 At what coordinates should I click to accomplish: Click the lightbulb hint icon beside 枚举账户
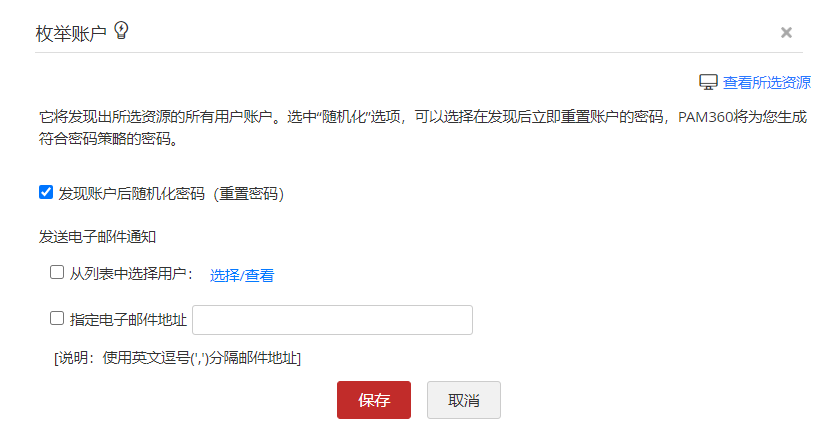[x=121, y=31]
